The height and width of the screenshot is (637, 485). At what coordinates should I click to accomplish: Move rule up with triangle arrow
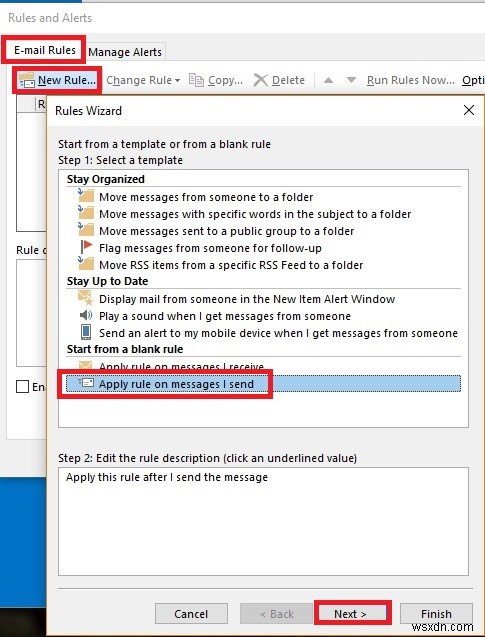pyautogui.click(x=328, y=80)
